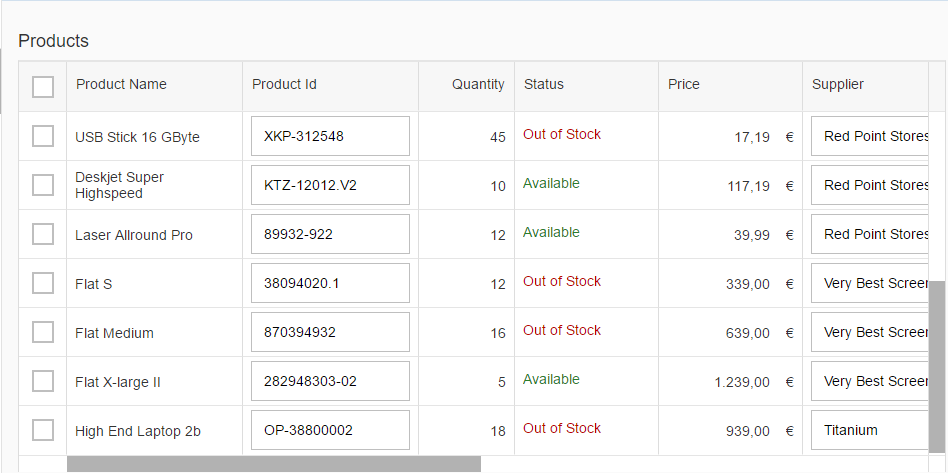The width and height of the screenshot is (948, 473).
Task: Click the 89932-922 product id field
Action: 330,234
